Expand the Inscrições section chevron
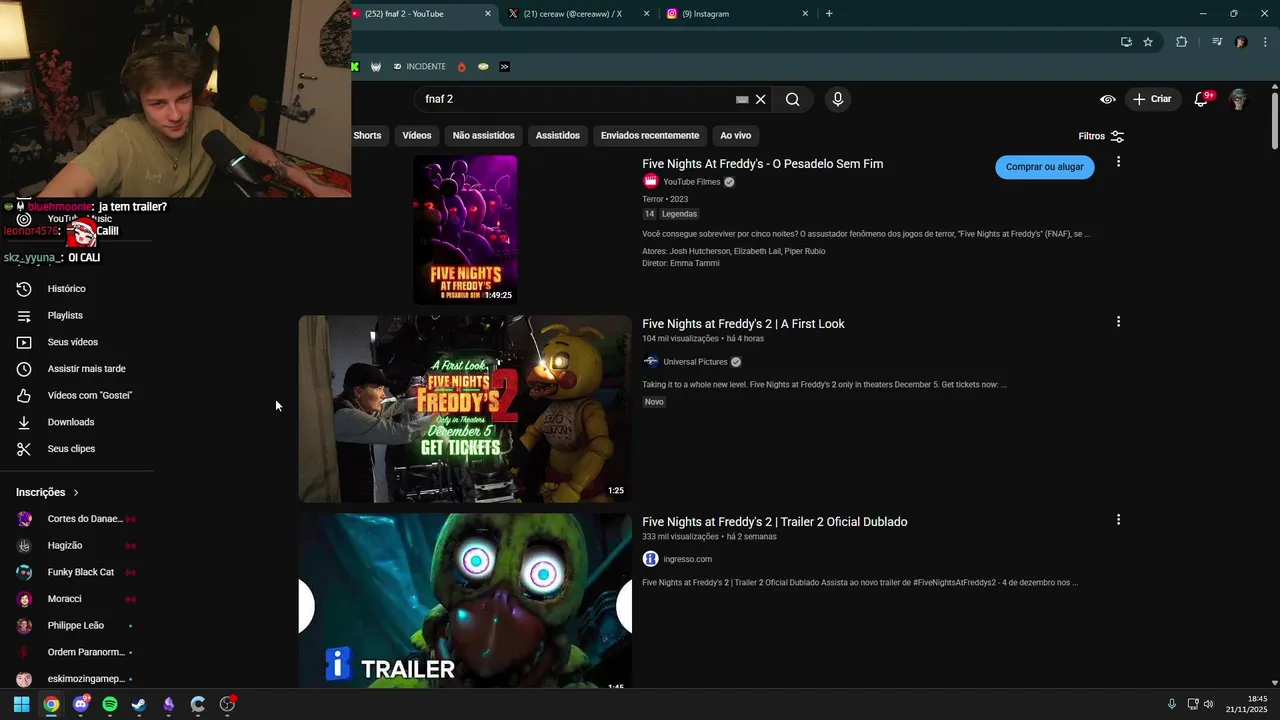 [x=76, y=492]
